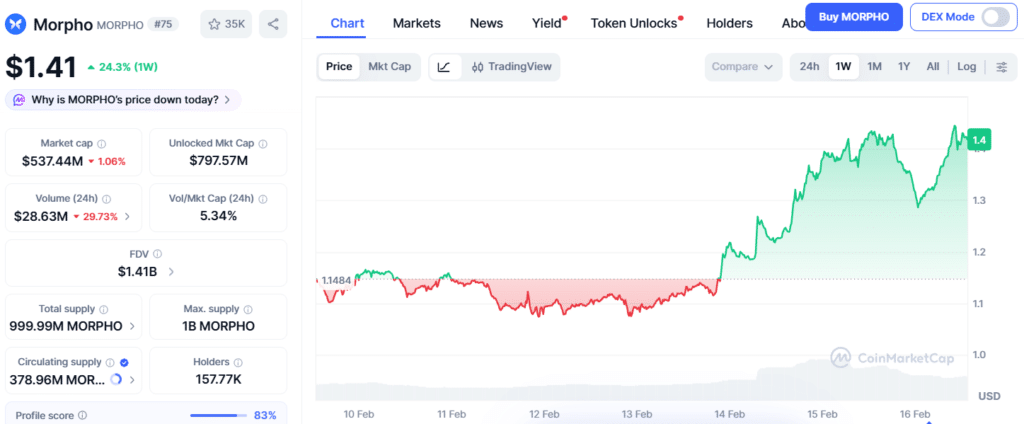This screenshot has height=424, width=1024.
Task: Click the Morpho butterfly logo icon
Action: pyautogui.click(x=16, y=25)
